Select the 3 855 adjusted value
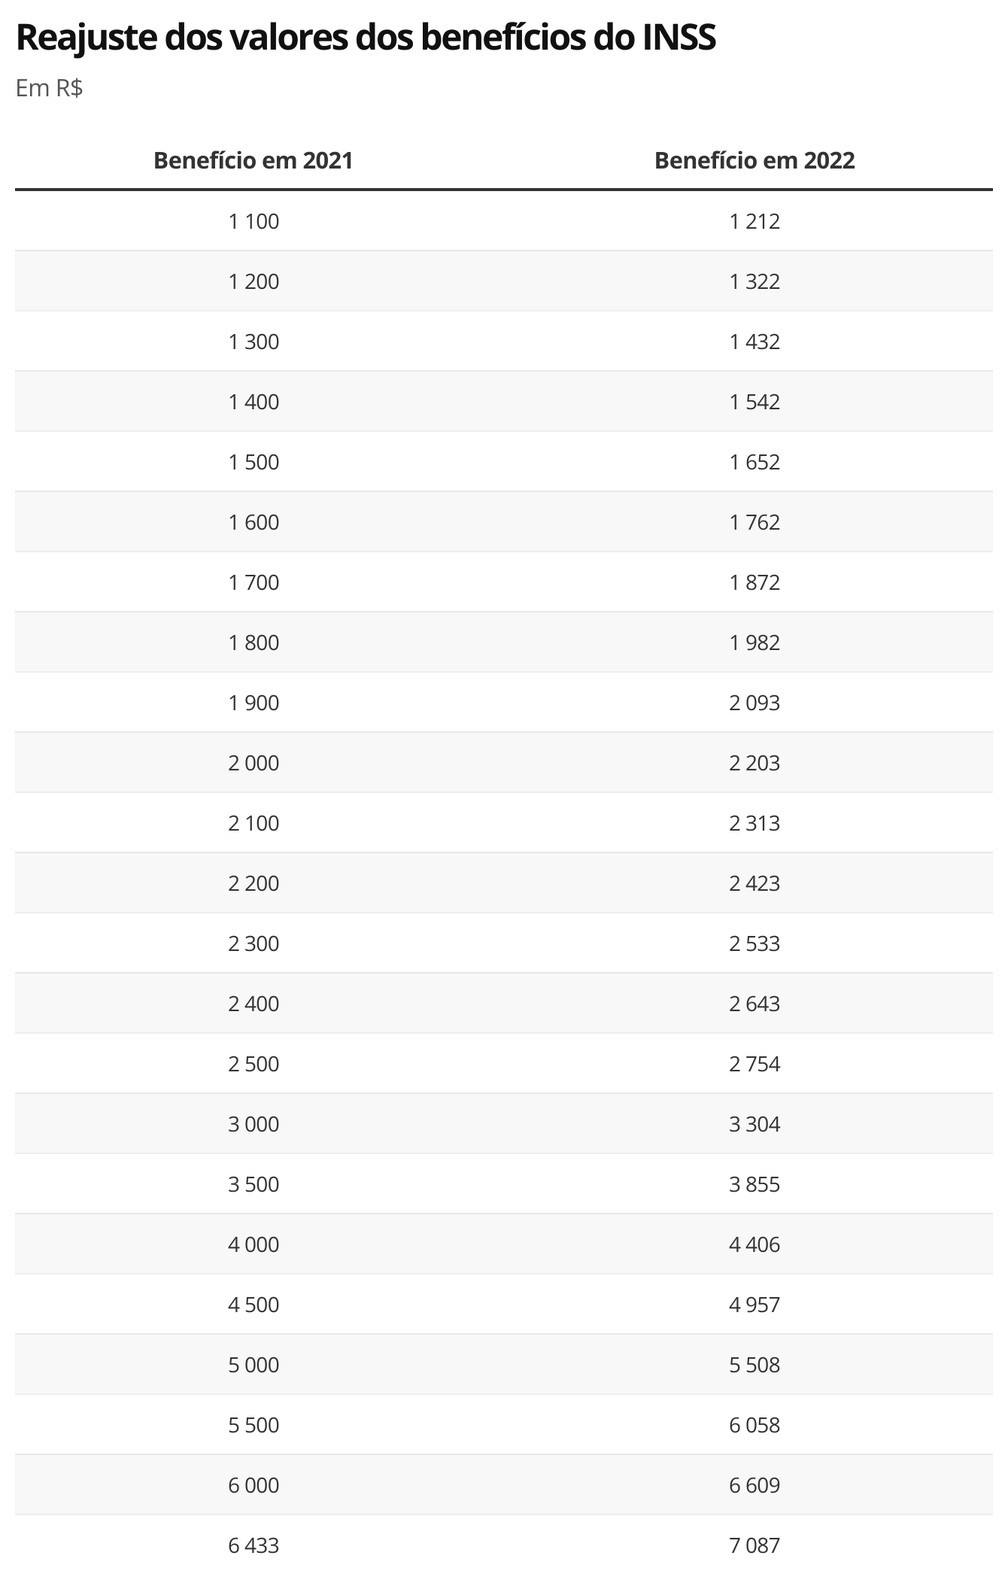1008x1589 pixels. click(754, 1184)
